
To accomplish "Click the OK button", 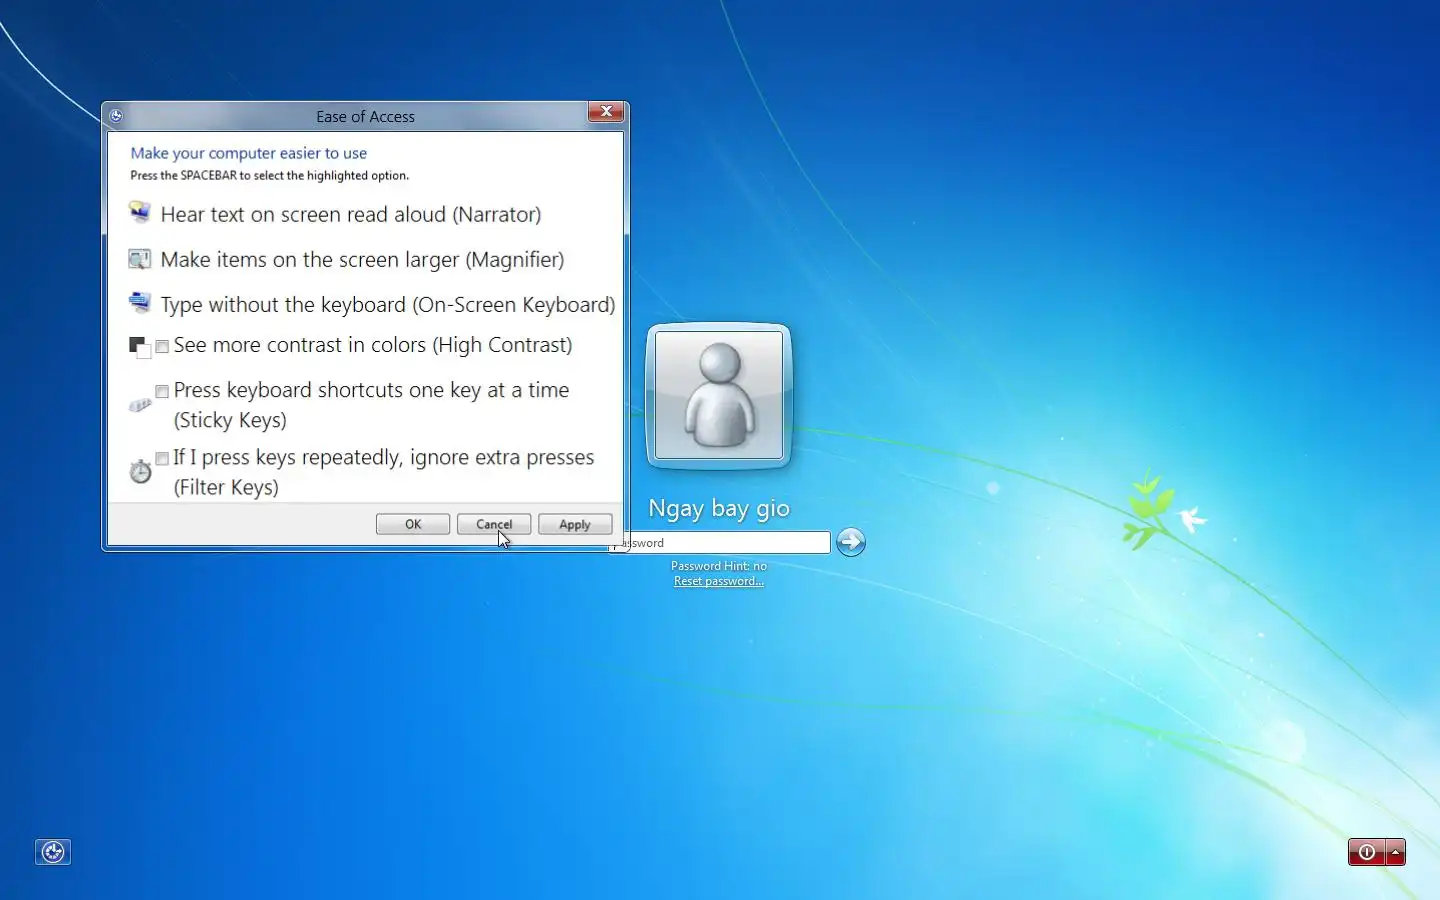I will point(413,524).
